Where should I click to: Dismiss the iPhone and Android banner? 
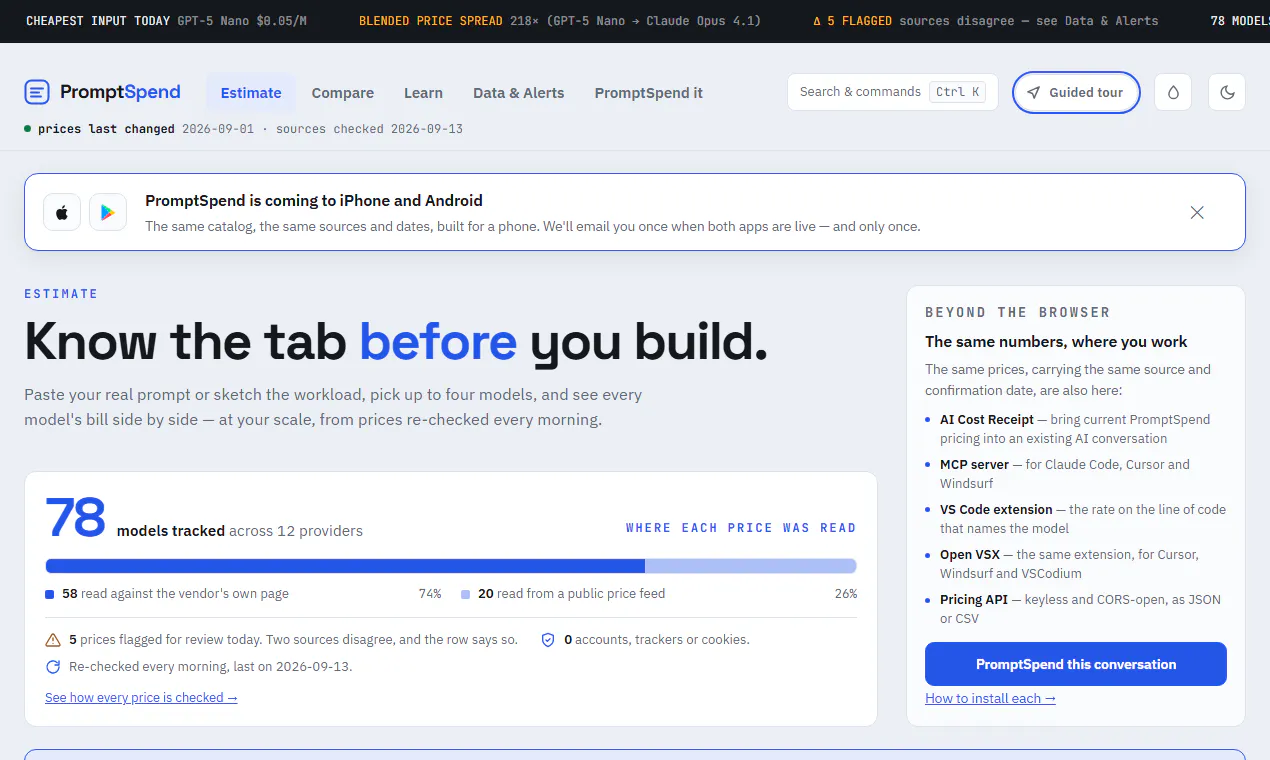pyautogui.click(x=1197, y=212)
